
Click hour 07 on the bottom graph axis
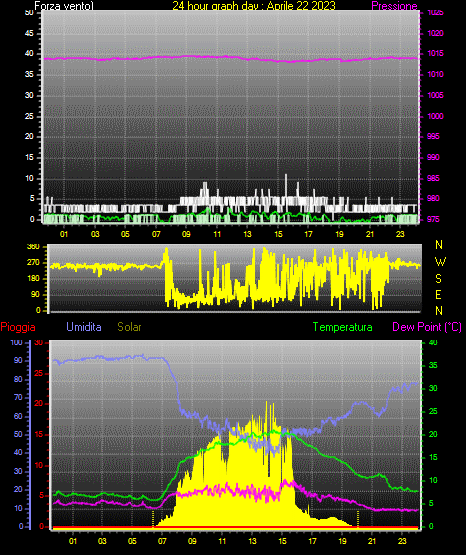pyautogui.click(x=162, y=541)
